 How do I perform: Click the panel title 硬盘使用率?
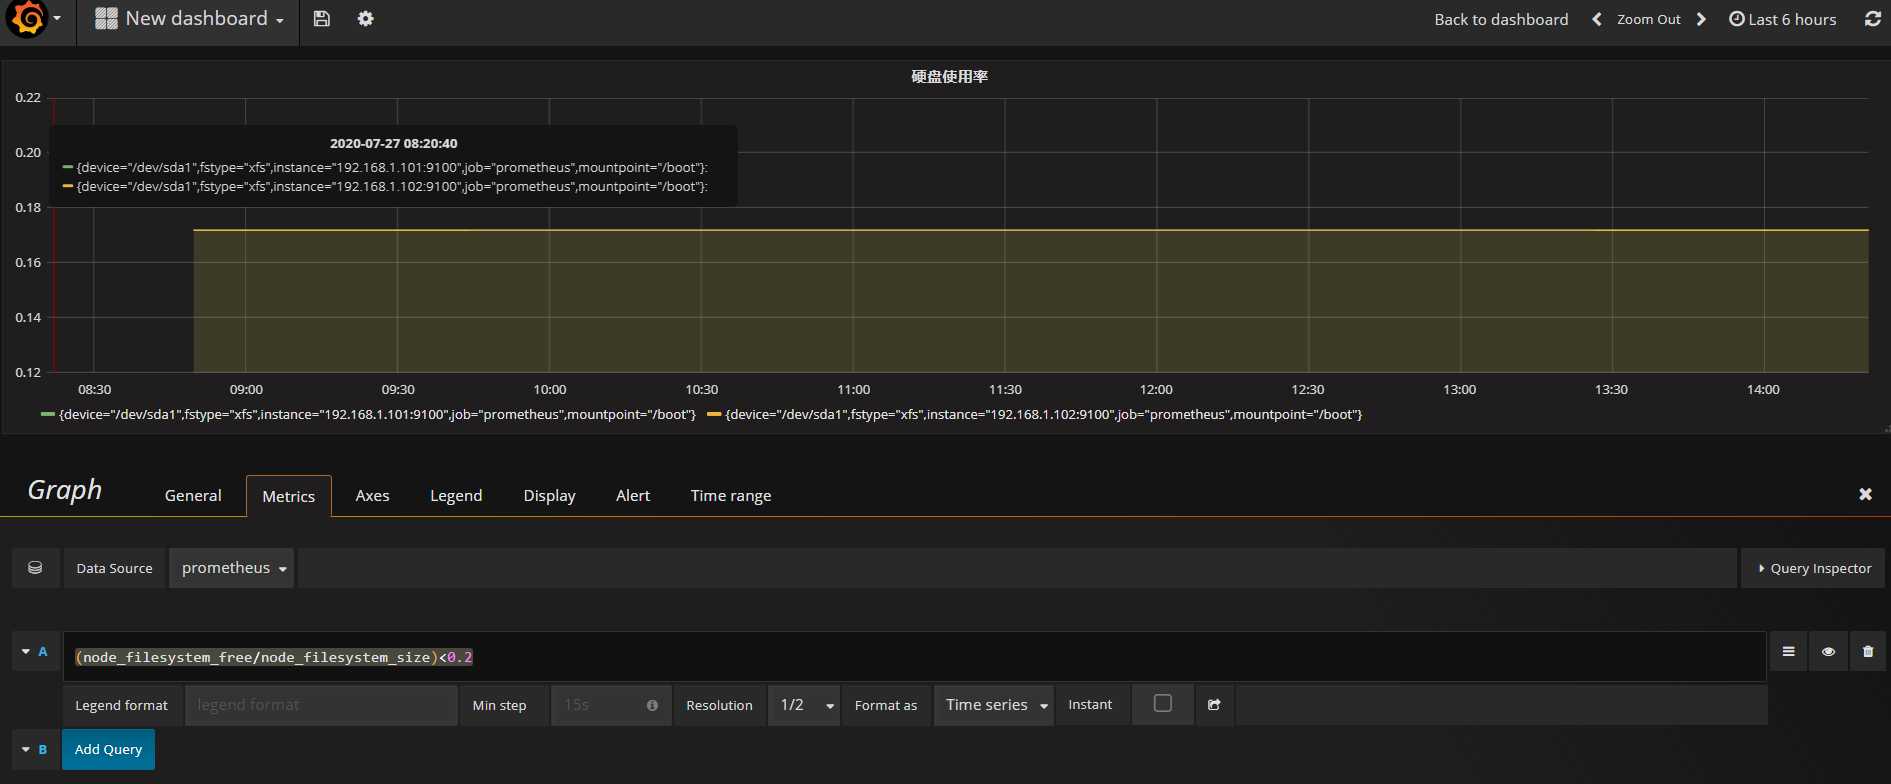[x=949, y=77]
